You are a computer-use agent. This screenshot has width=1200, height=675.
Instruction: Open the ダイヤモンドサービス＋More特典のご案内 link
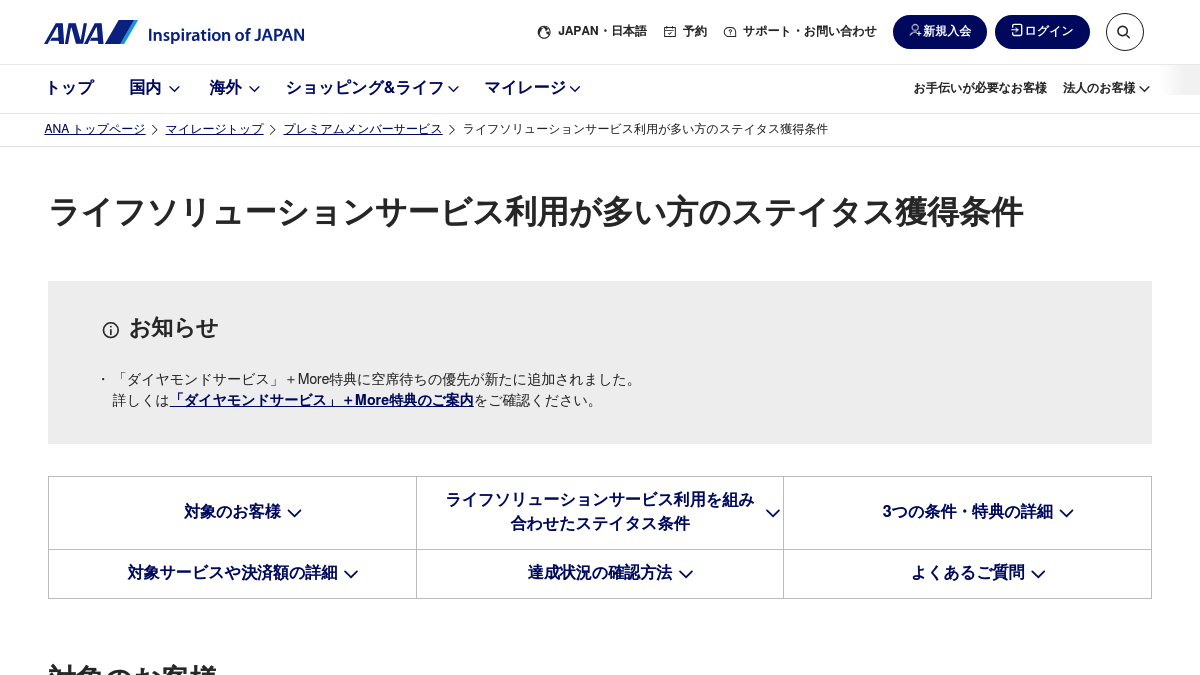tap(322, 400)
